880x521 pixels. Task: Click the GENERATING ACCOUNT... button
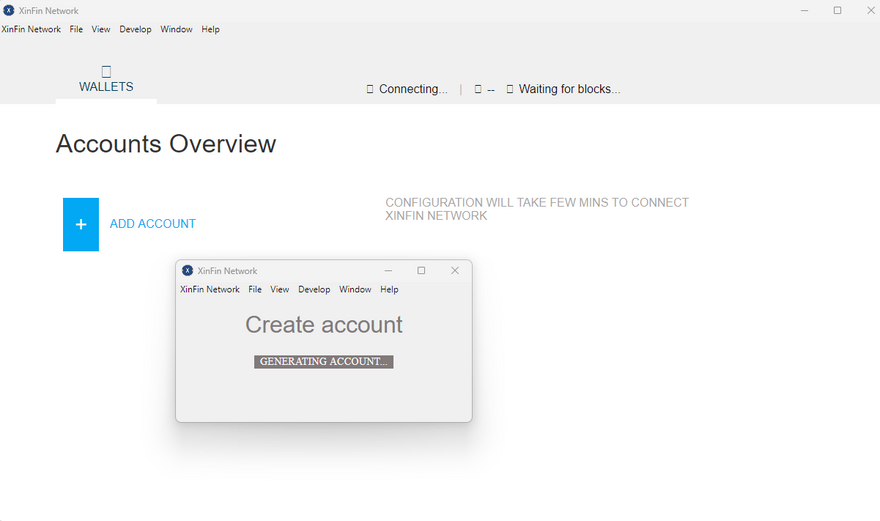[324, 362]
